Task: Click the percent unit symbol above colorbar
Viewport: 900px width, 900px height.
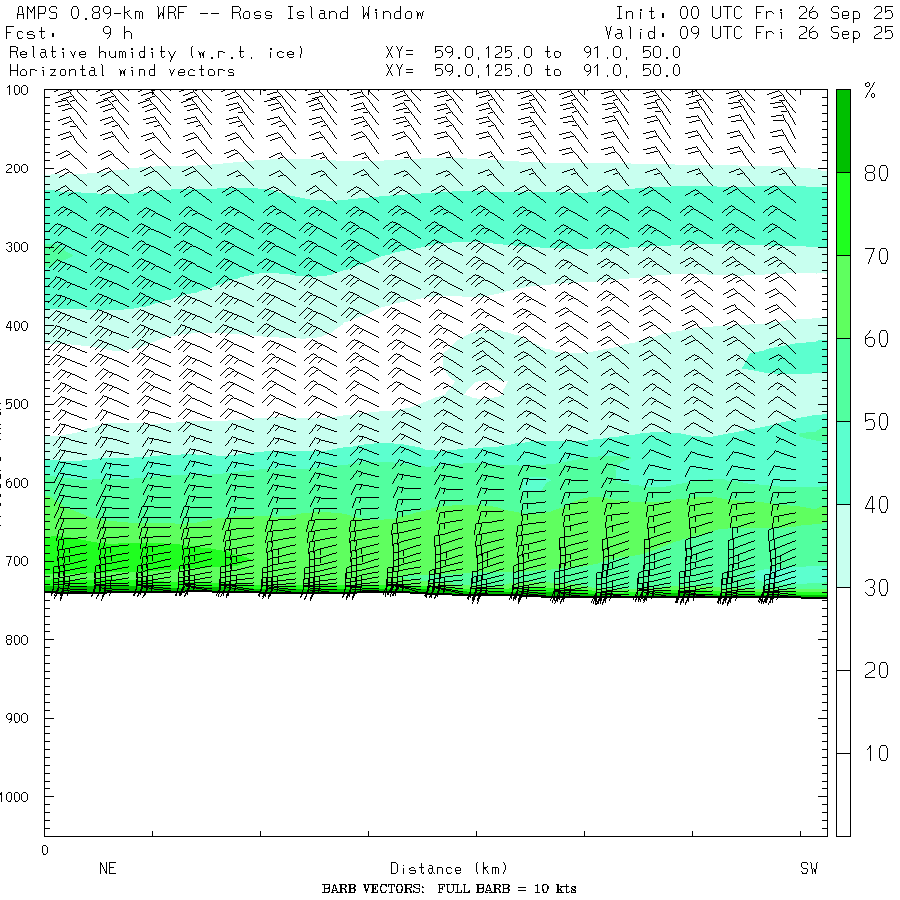Action: (869, 92)
